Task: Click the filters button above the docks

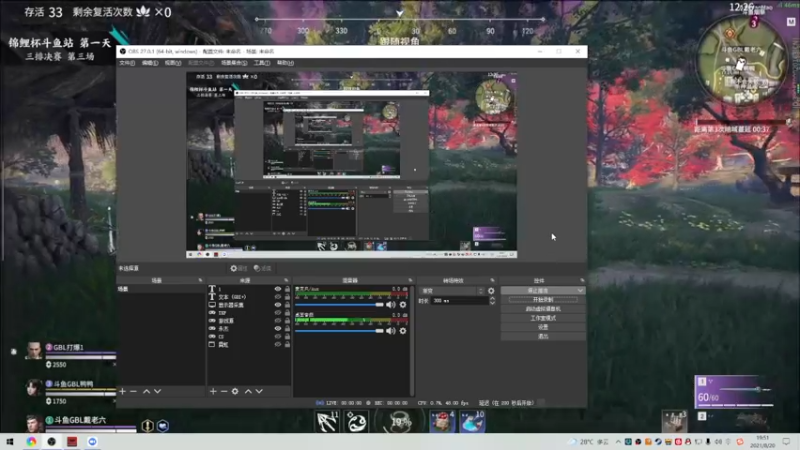Action: tap(262, 268)
